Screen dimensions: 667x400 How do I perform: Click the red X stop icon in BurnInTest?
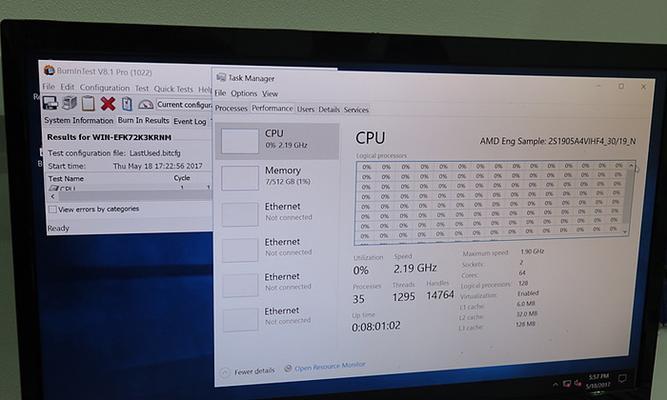(108, 103)
